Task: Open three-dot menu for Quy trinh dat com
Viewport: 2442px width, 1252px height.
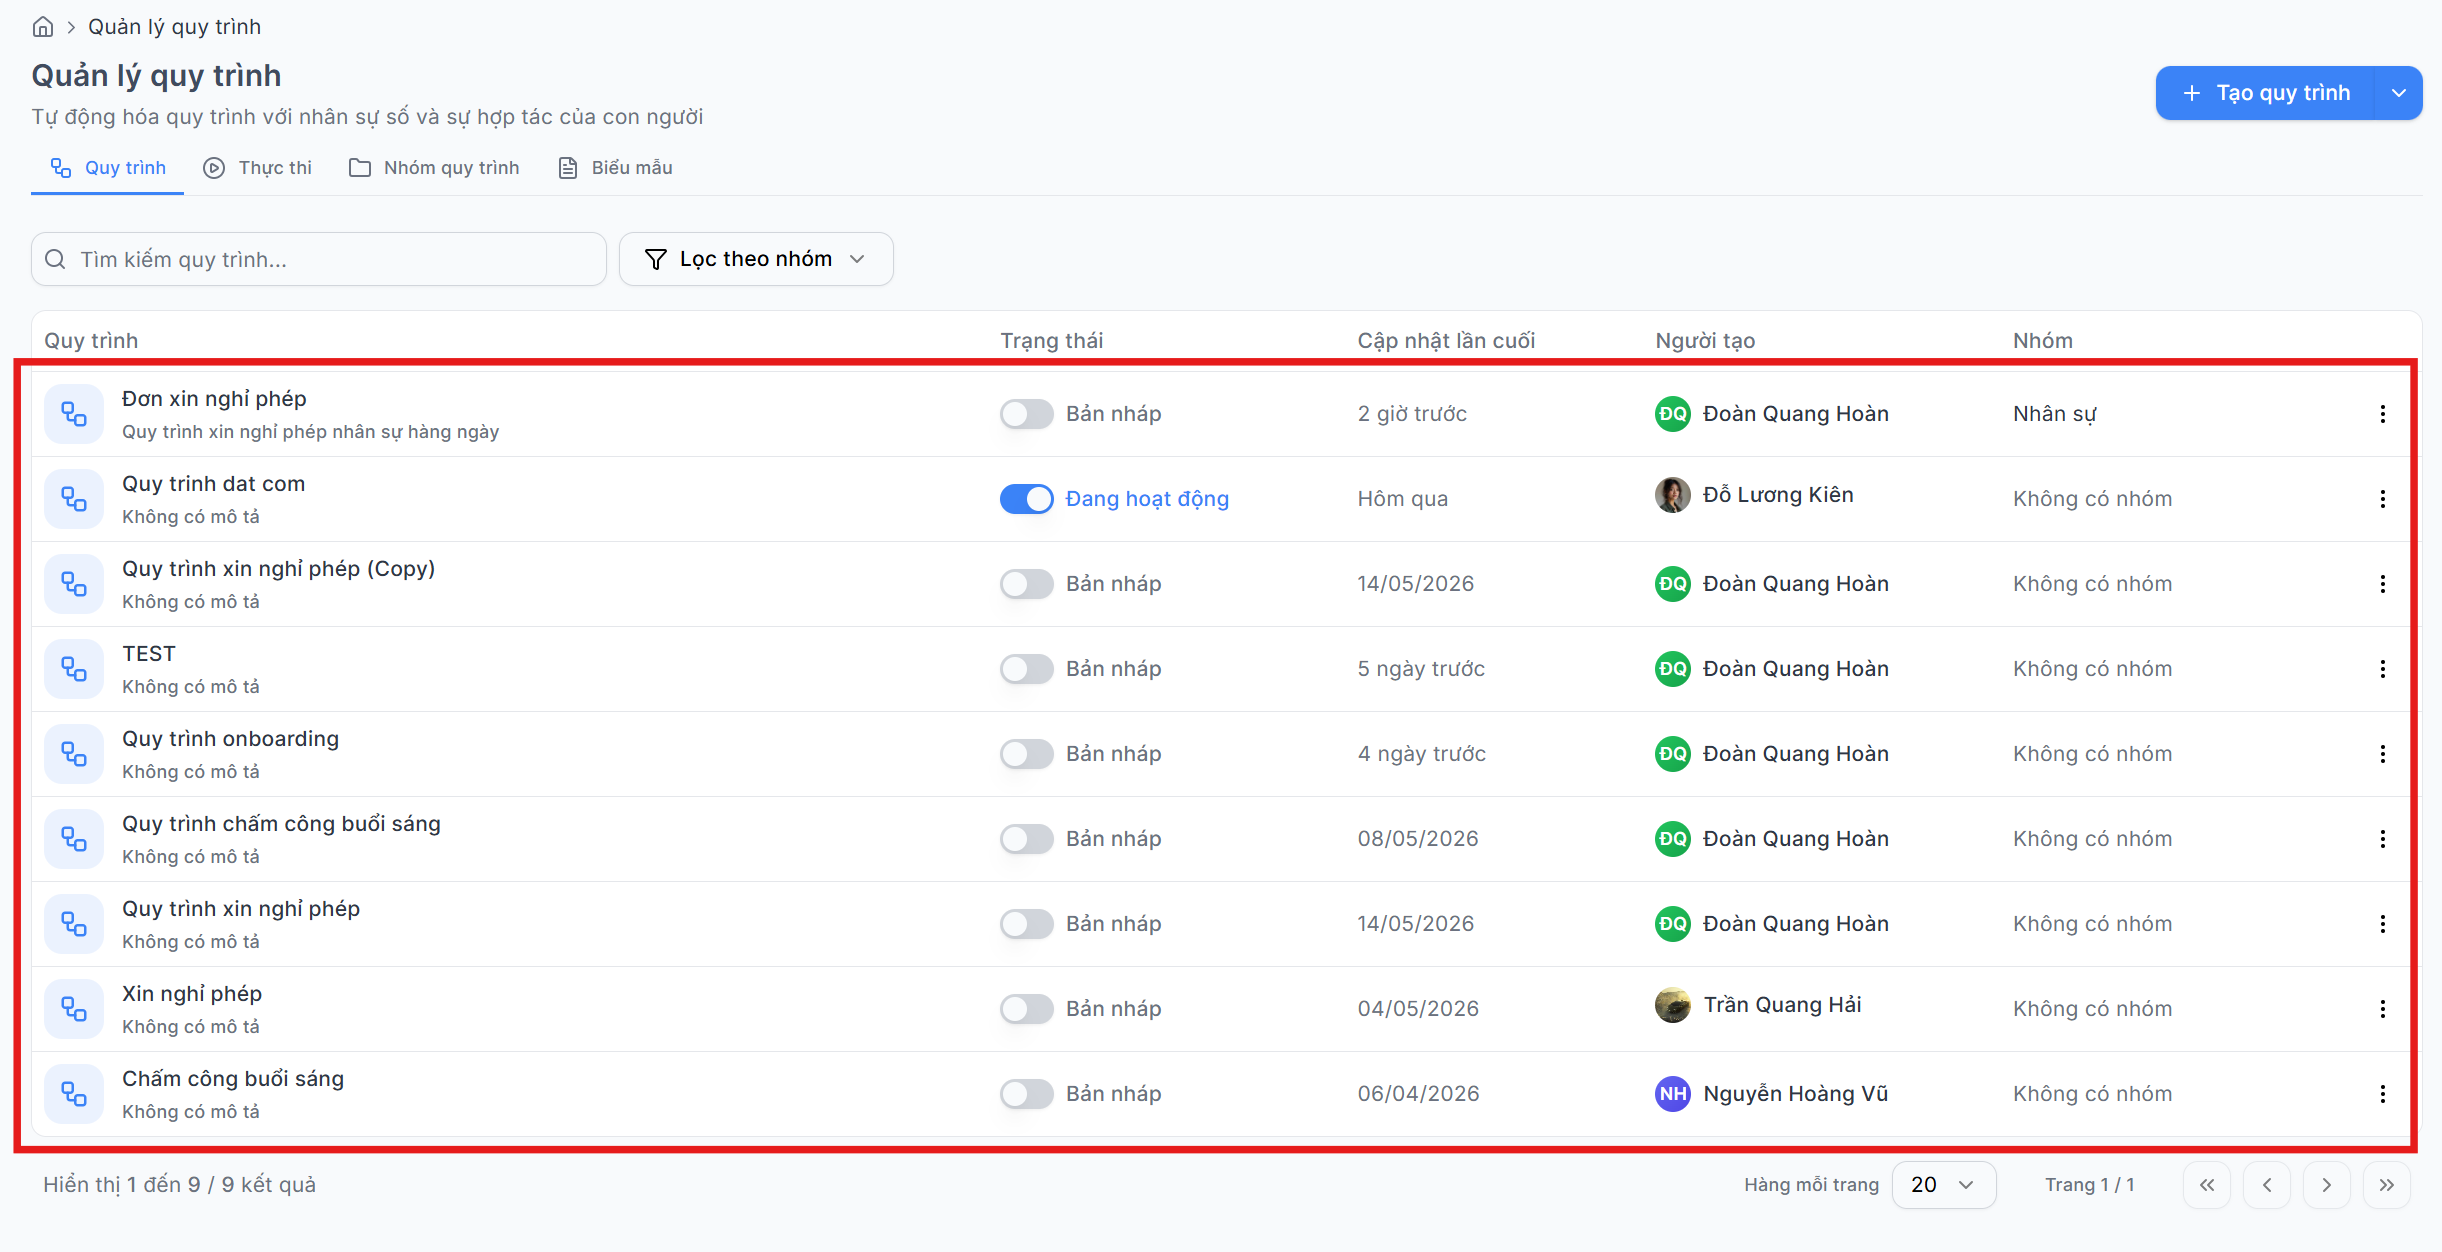Action: (2383, 499)
